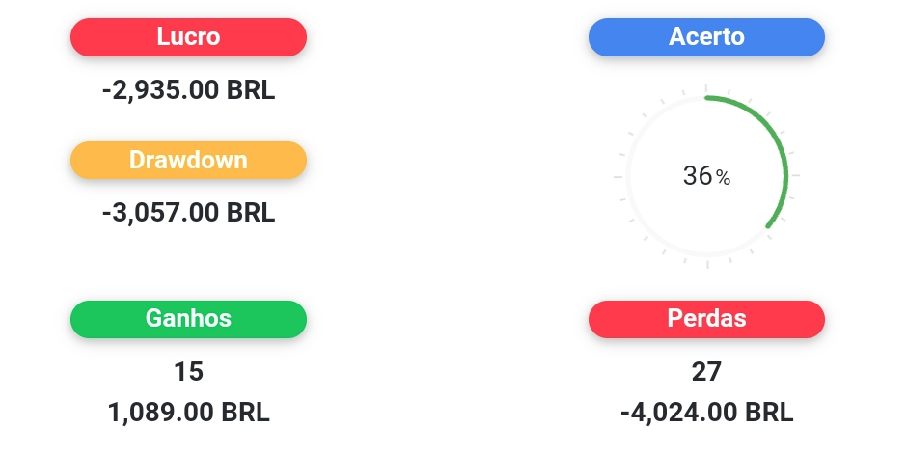Click the word BRL under Lucro

click(251, 91)
